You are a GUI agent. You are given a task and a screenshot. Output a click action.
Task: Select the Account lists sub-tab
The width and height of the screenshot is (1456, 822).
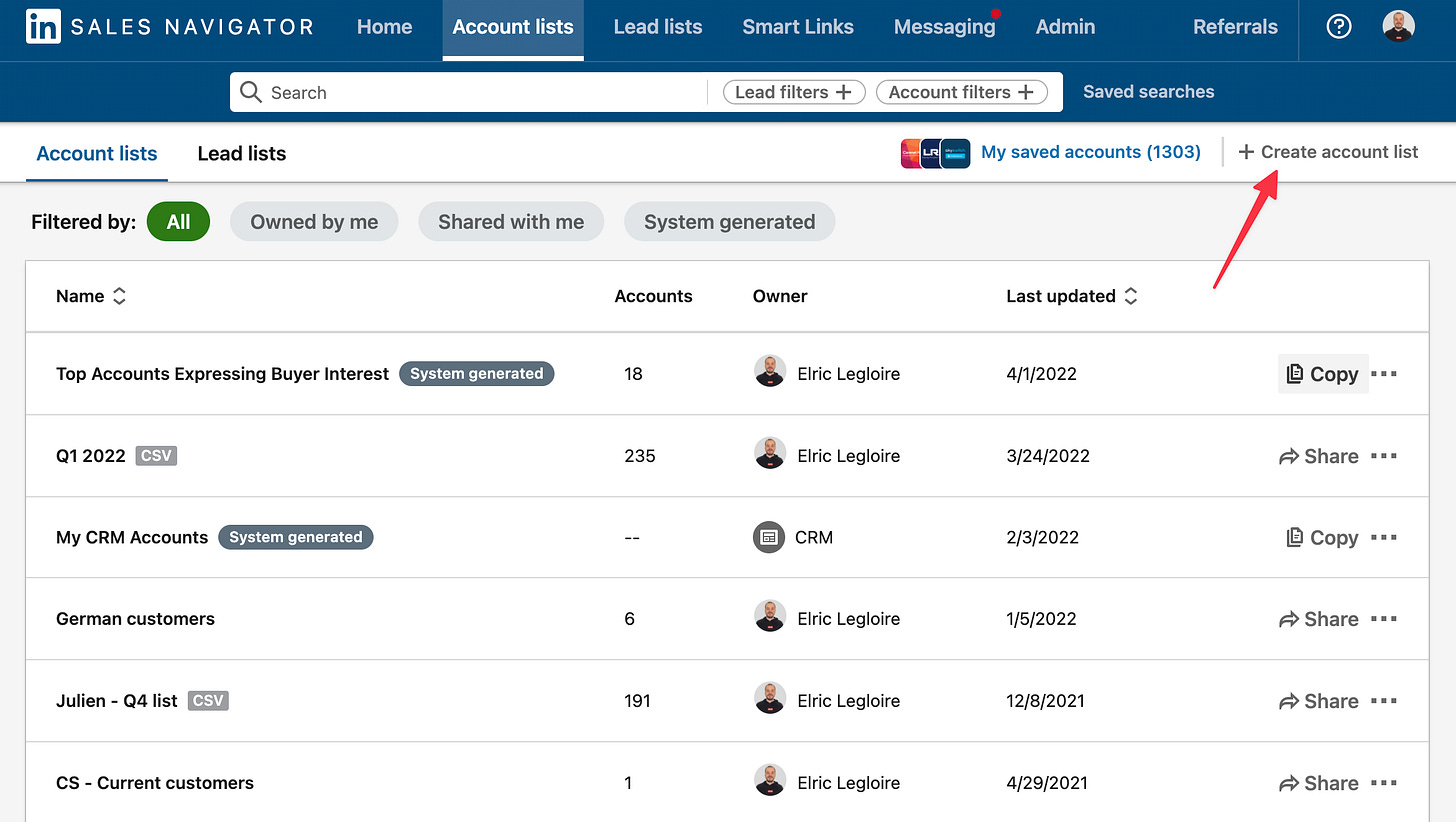(x=97, y=153)
